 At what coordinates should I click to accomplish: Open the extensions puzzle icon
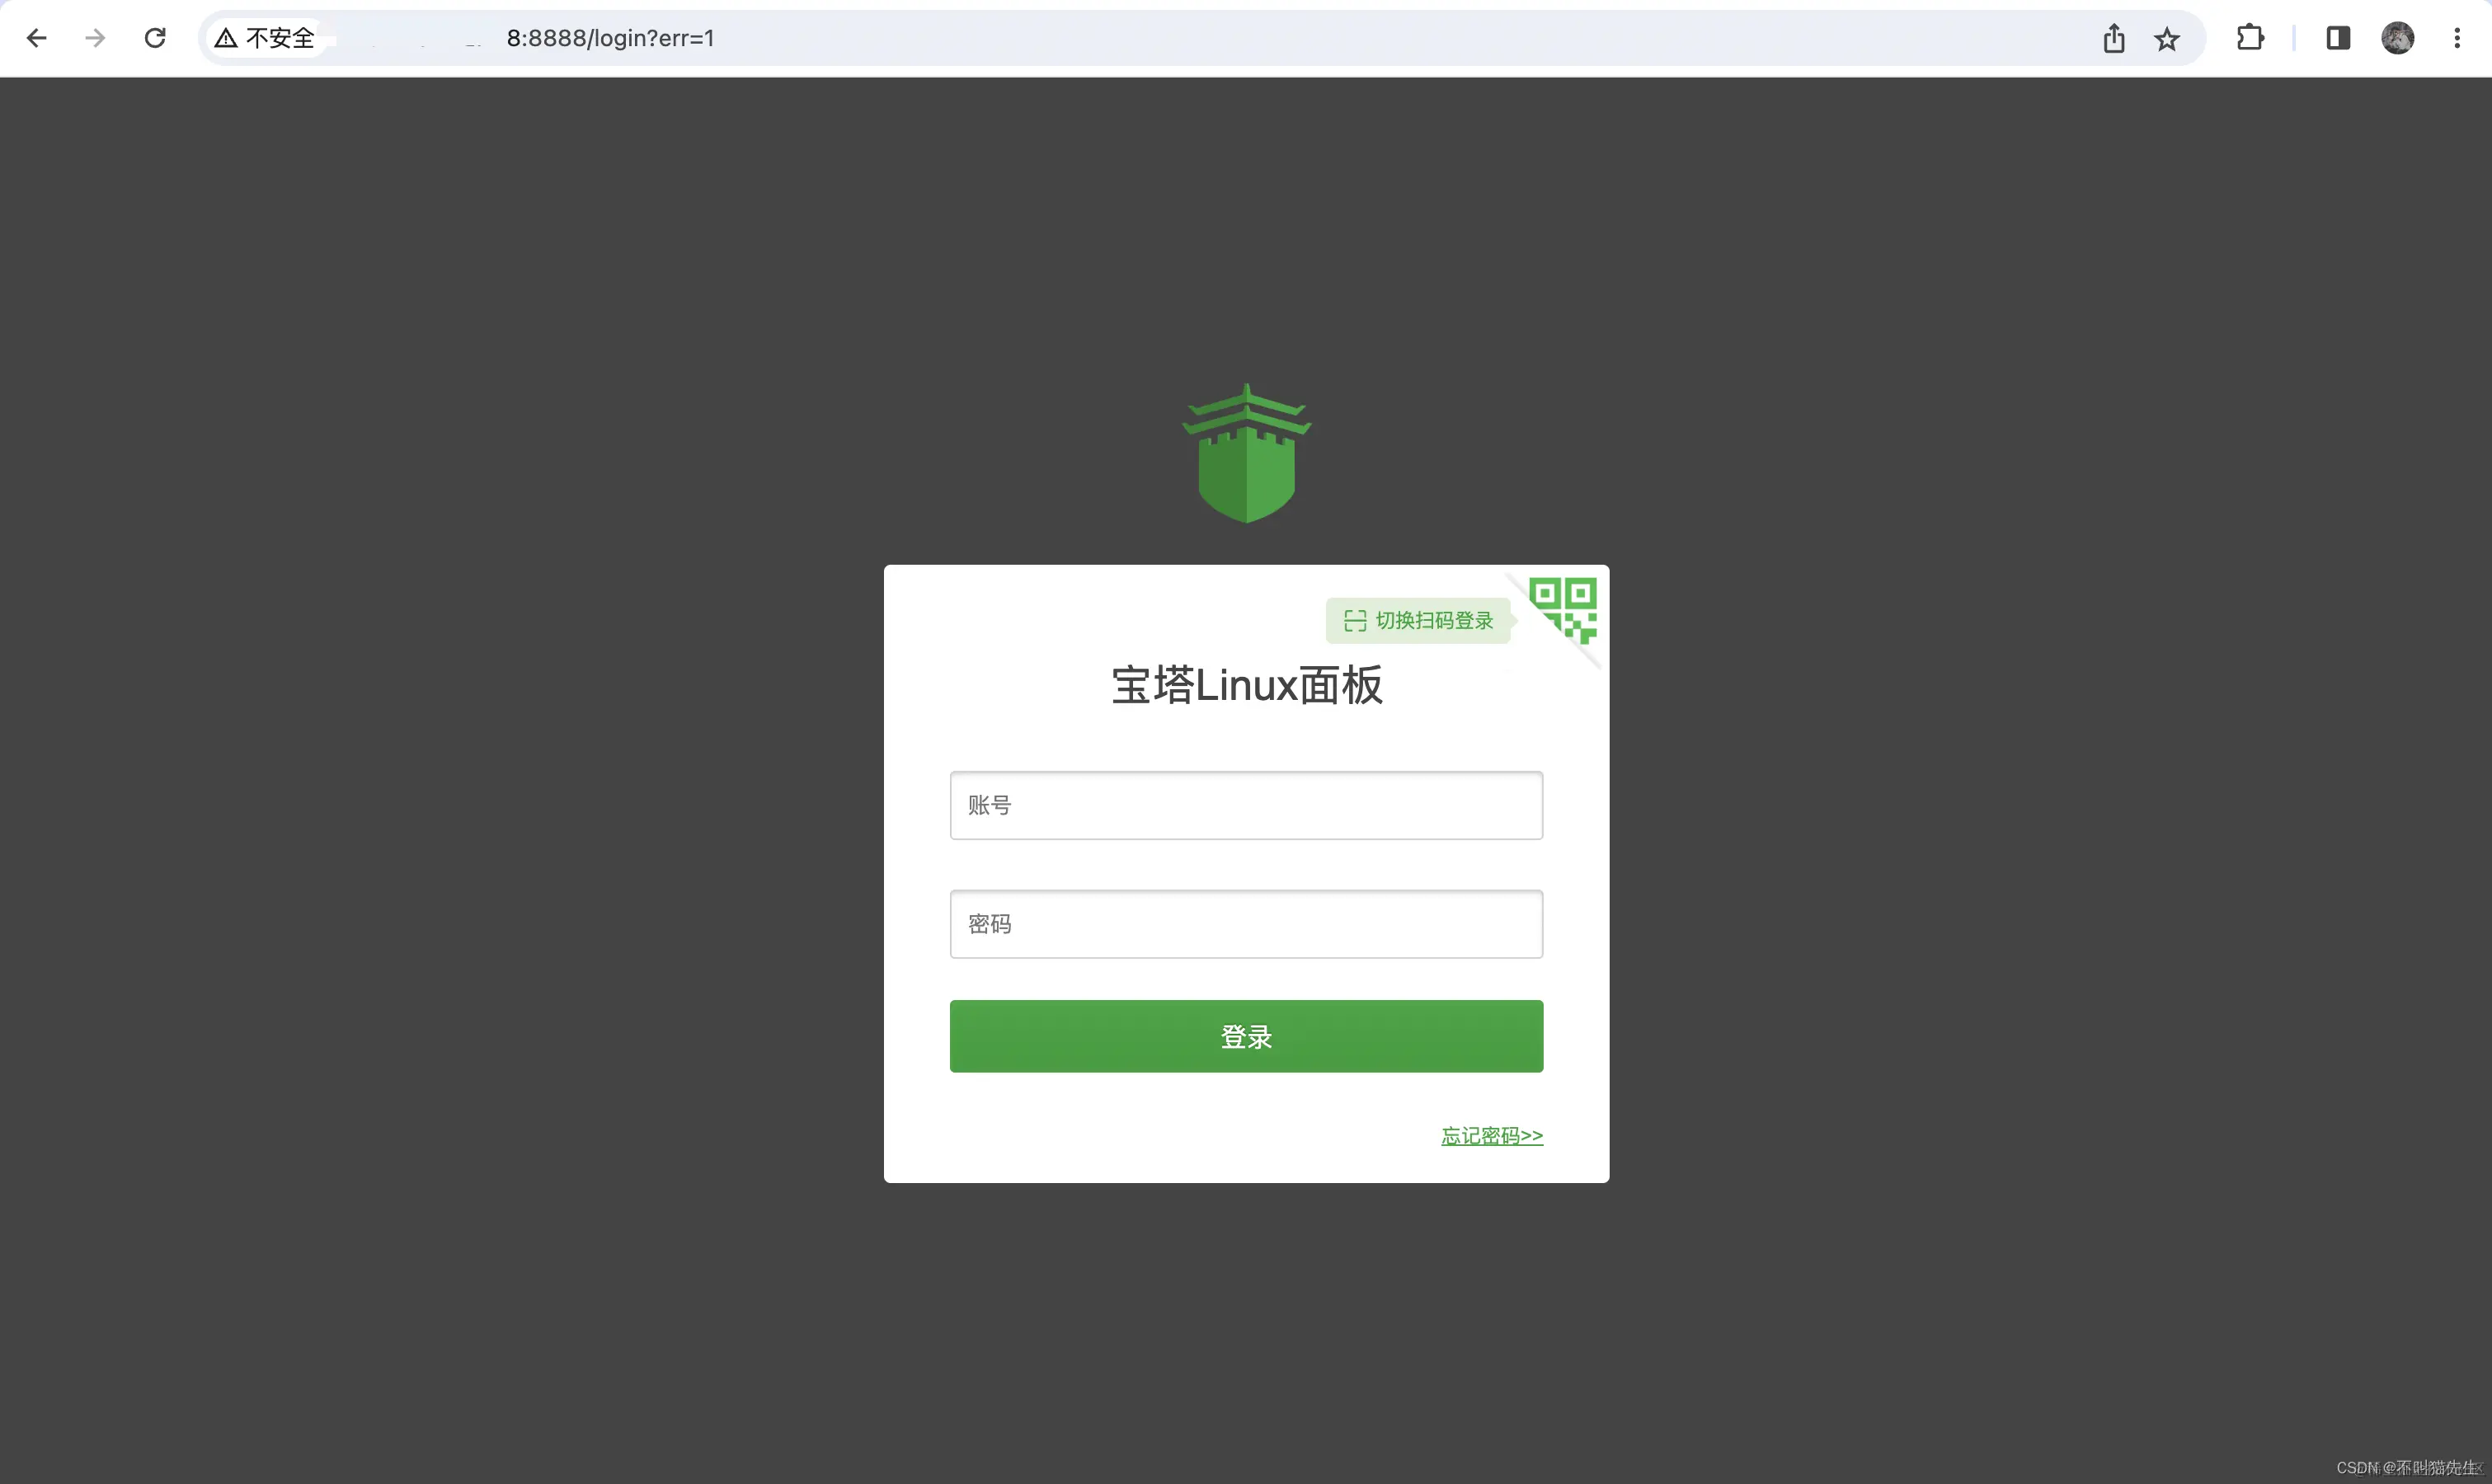point(2249,38)
